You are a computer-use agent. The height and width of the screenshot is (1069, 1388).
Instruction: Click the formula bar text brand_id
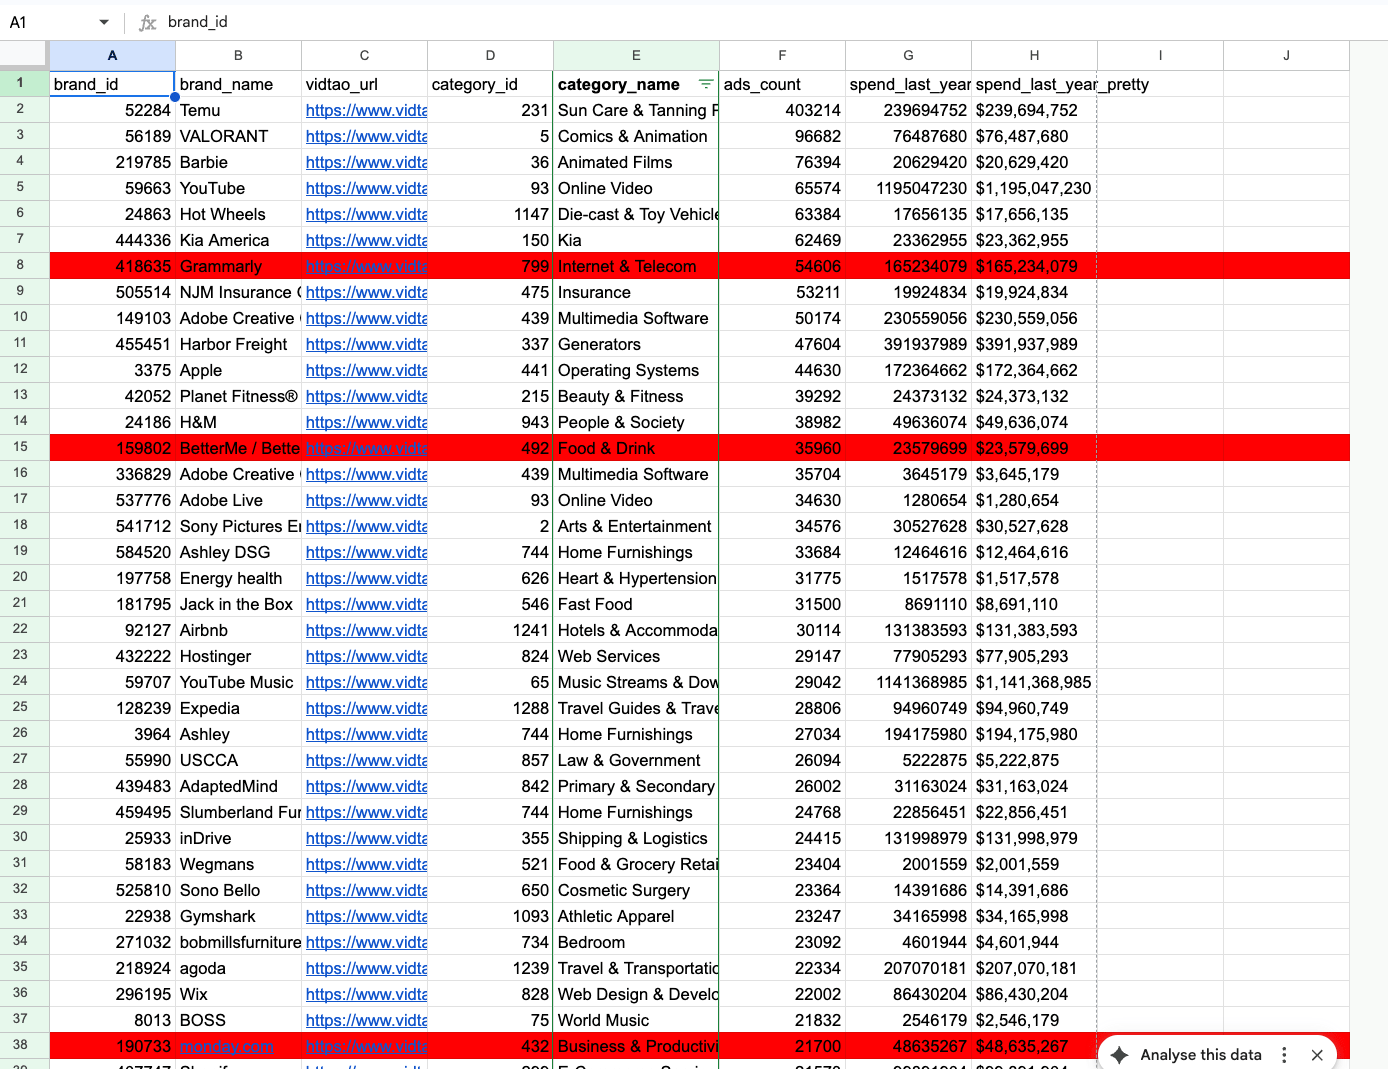point(197,22)
